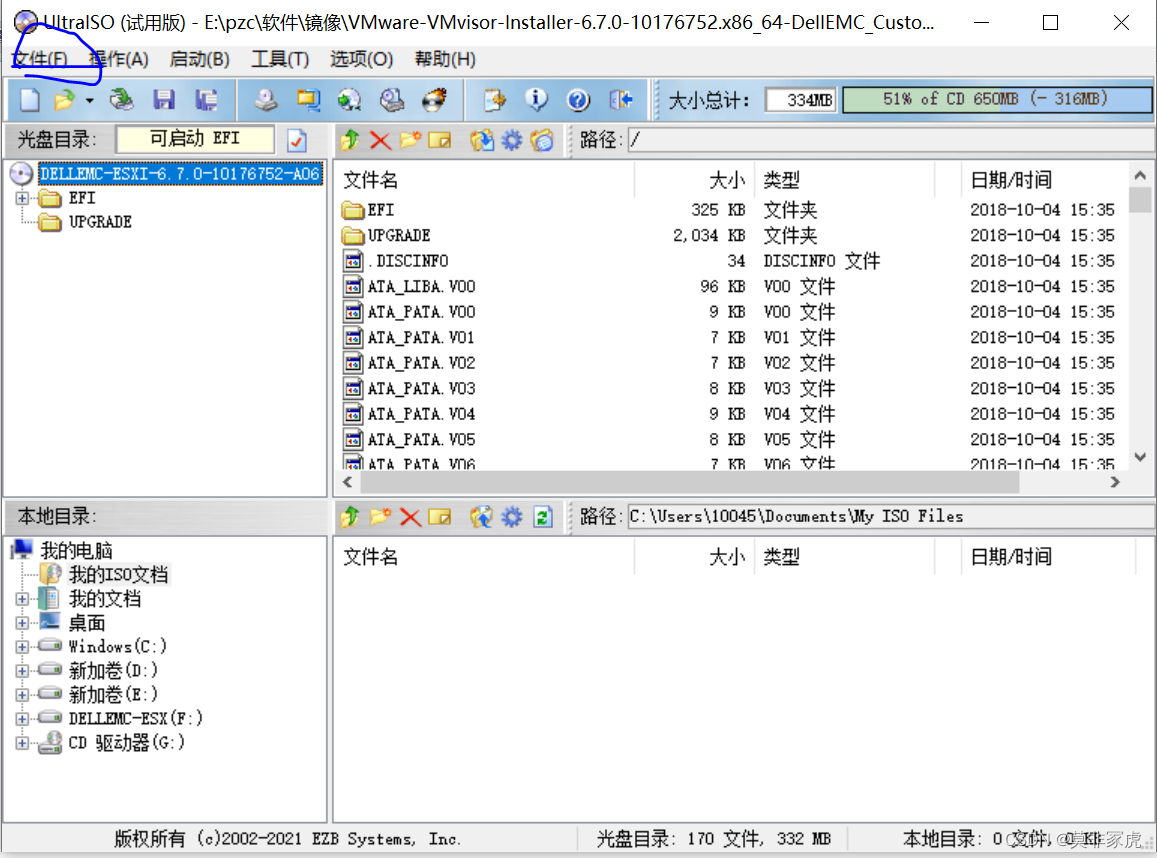Screen dimensions: 1157x858
Task: Click the Save As icon
Action: point(206,100)
